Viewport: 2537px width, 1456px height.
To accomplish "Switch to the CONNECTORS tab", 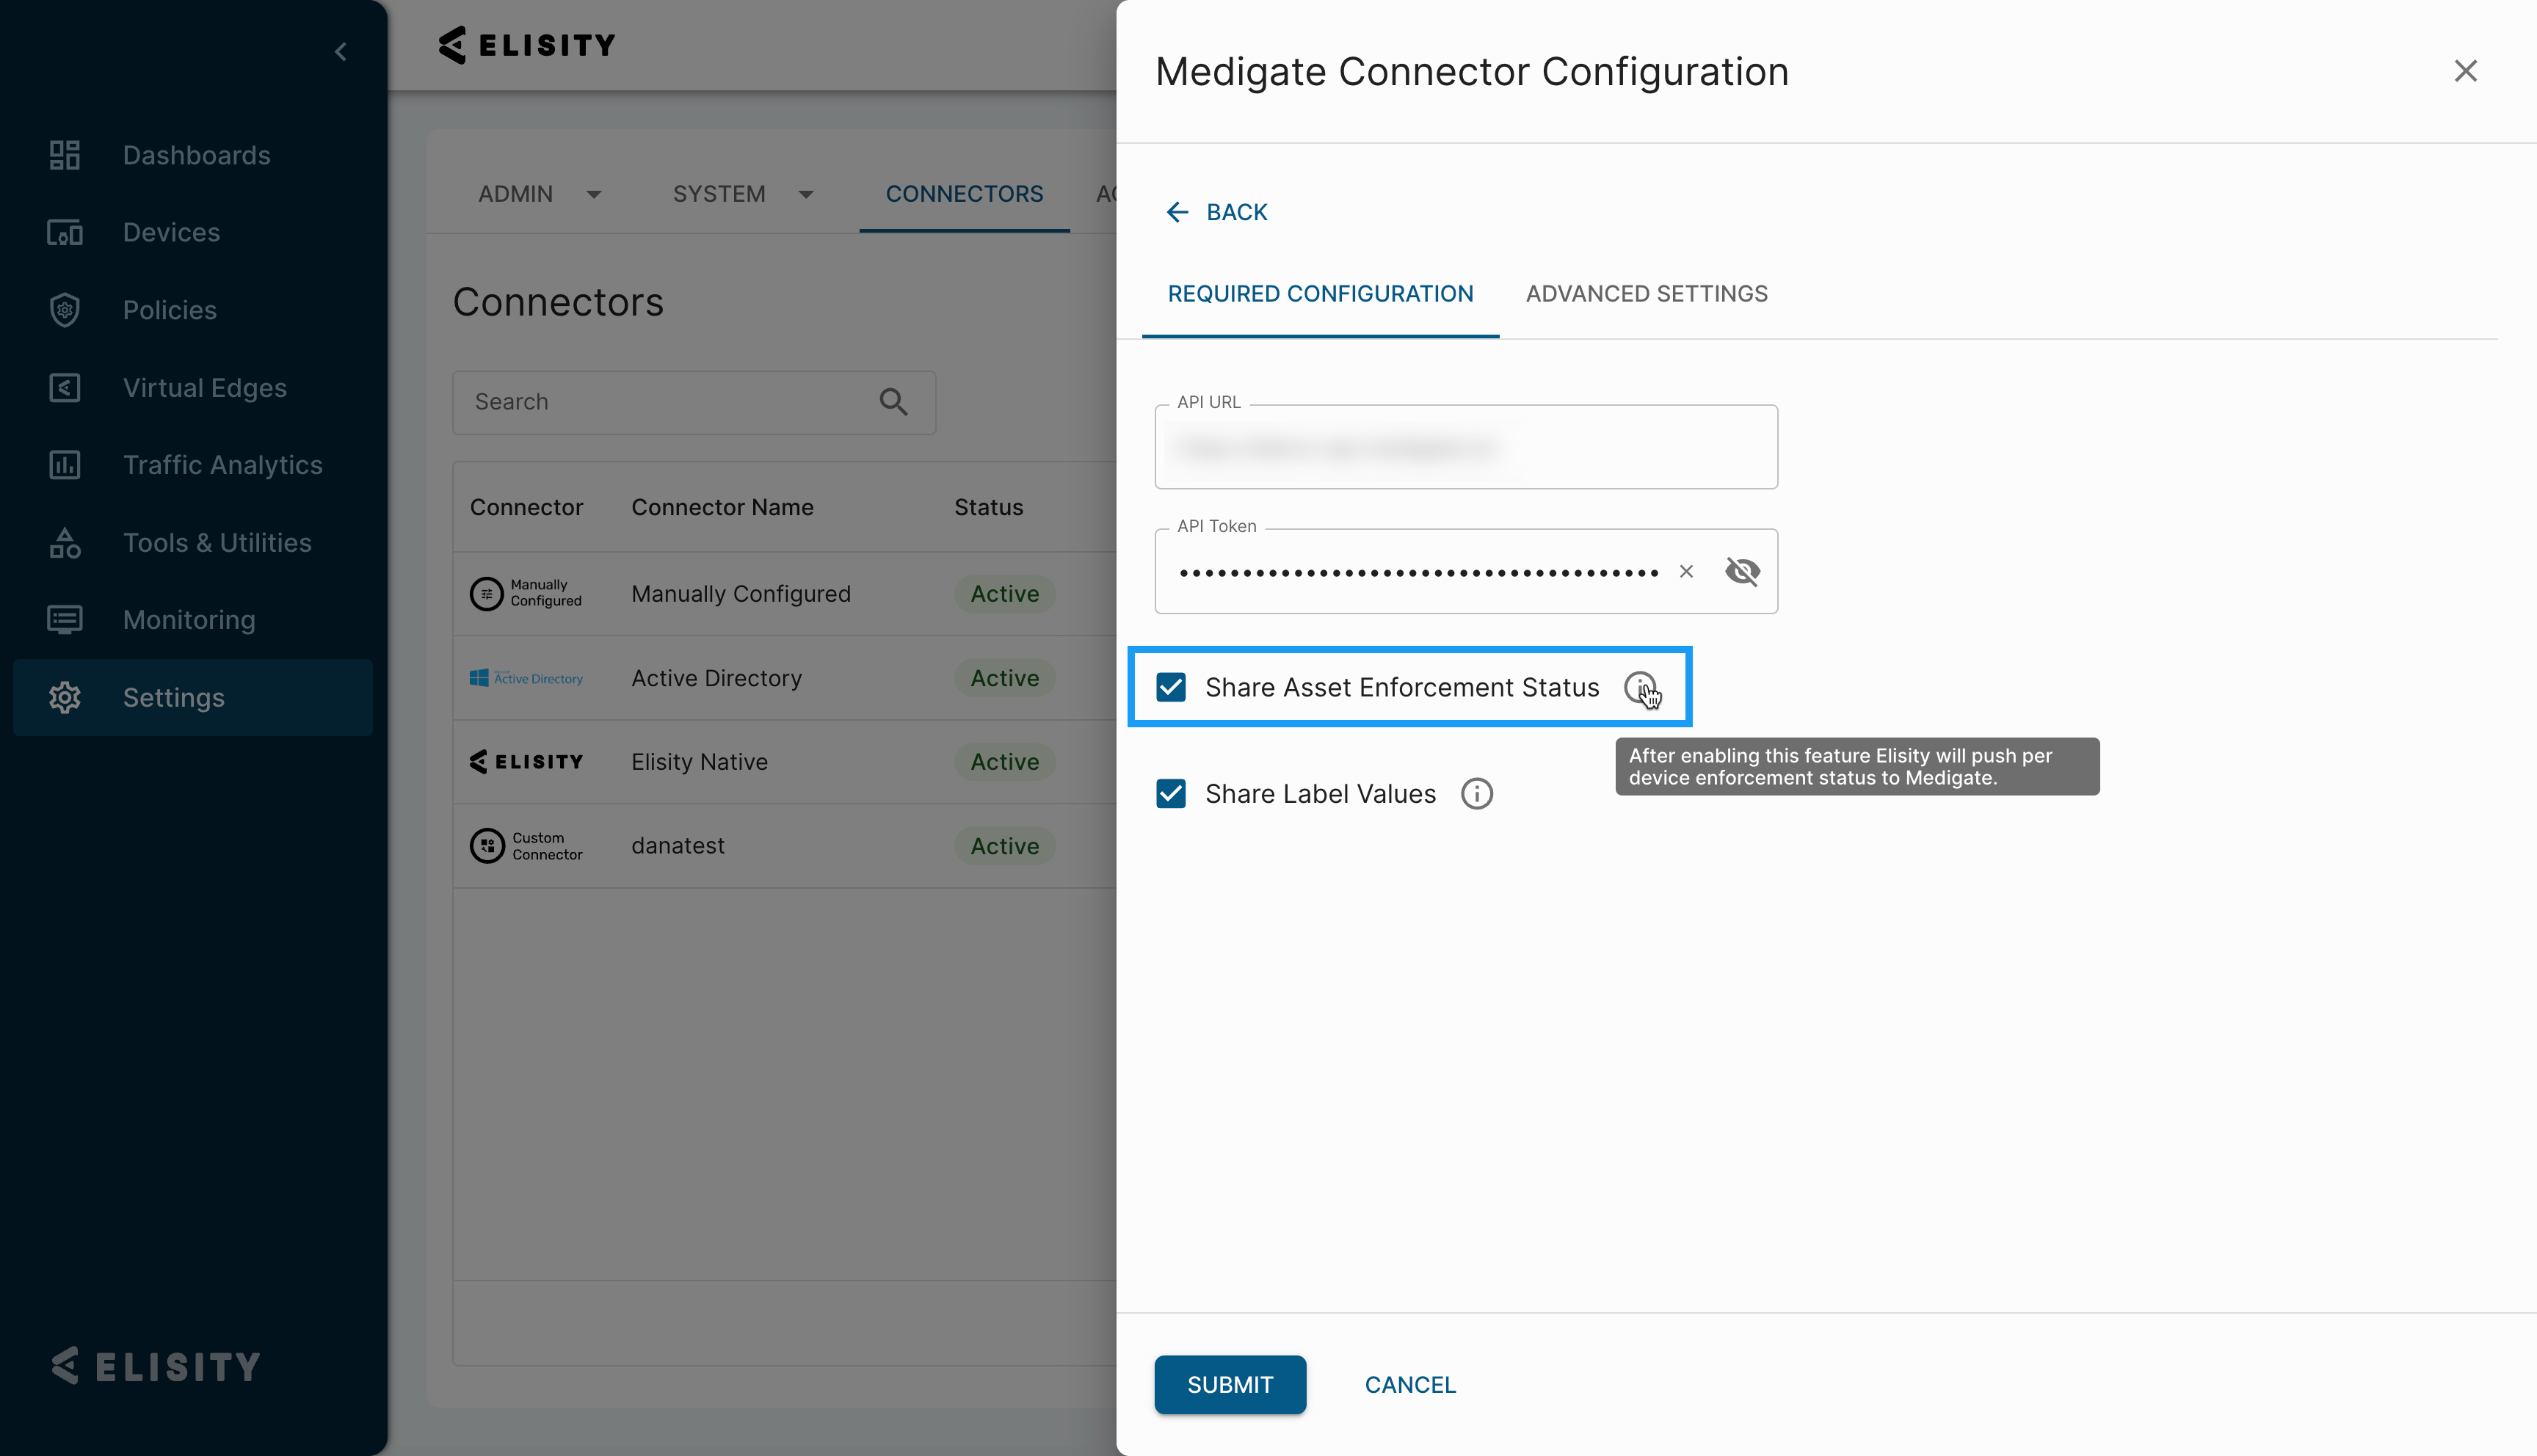I will coord(964,194).
